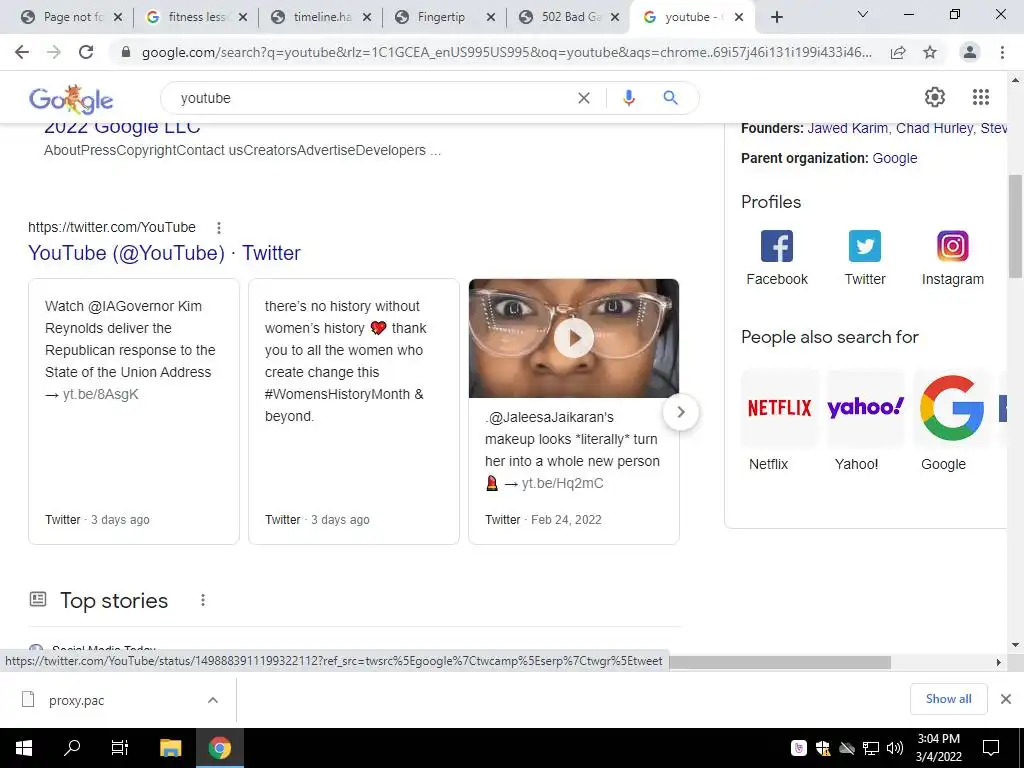Open File Explorer from taskbar

tap(170, 748)
